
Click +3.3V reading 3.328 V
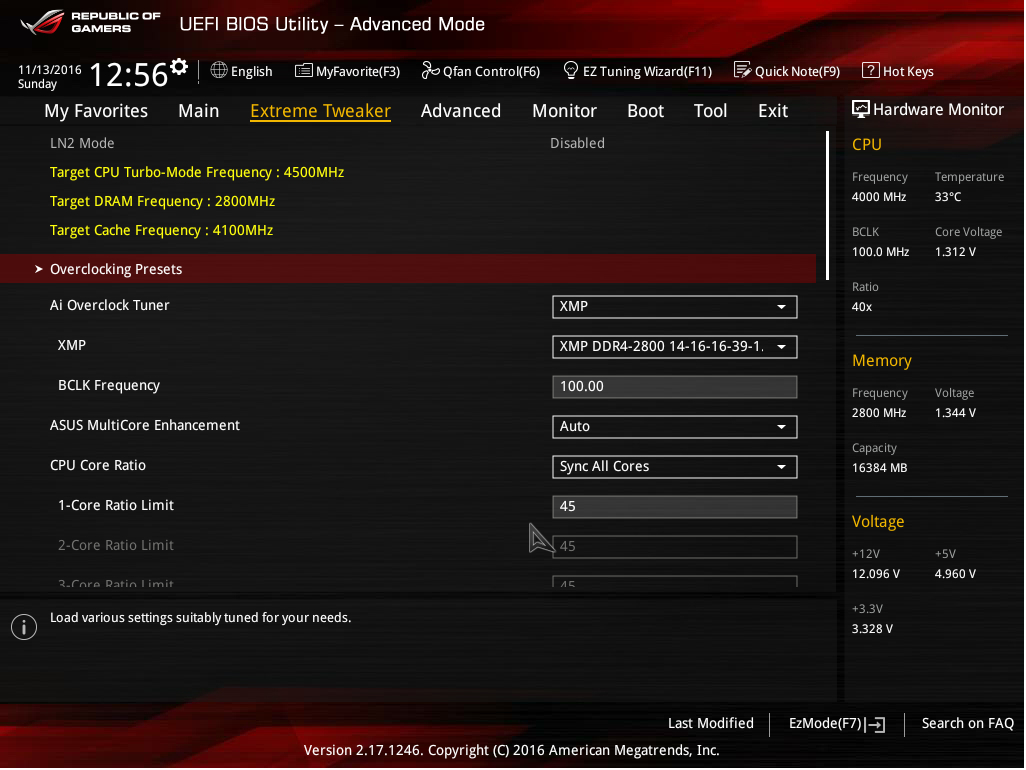(872, 629)
